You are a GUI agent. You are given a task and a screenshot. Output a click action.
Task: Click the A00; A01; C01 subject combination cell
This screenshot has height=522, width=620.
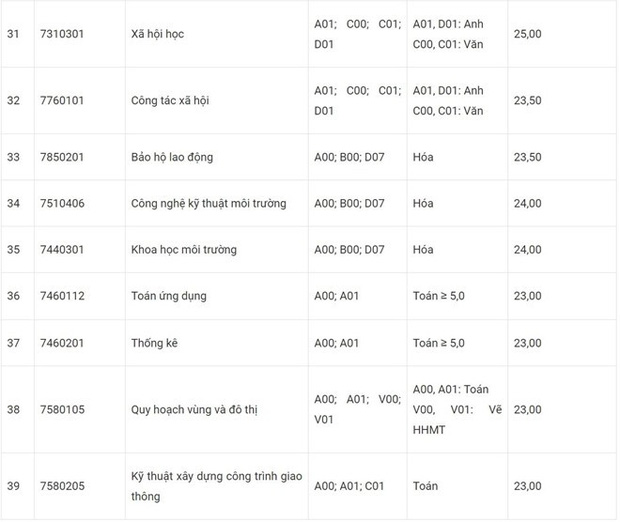pos(349,486)
